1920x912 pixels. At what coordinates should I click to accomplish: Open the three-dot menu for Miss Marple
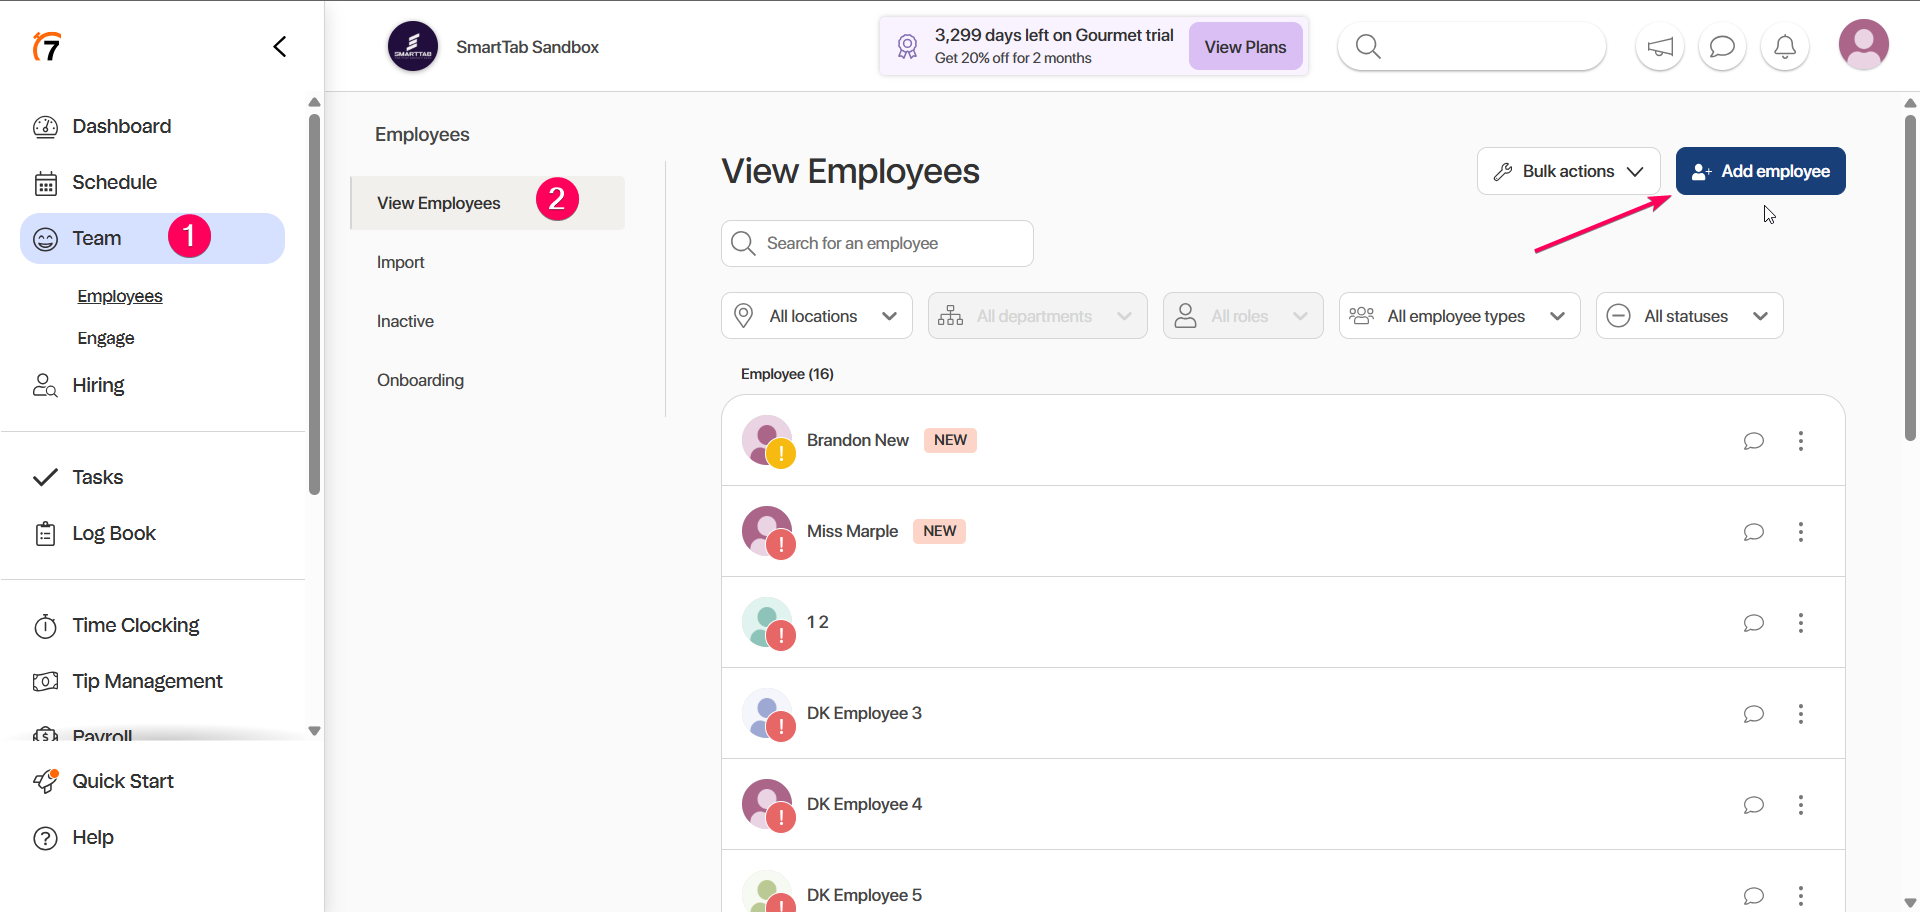click(x=1800, y=532)
